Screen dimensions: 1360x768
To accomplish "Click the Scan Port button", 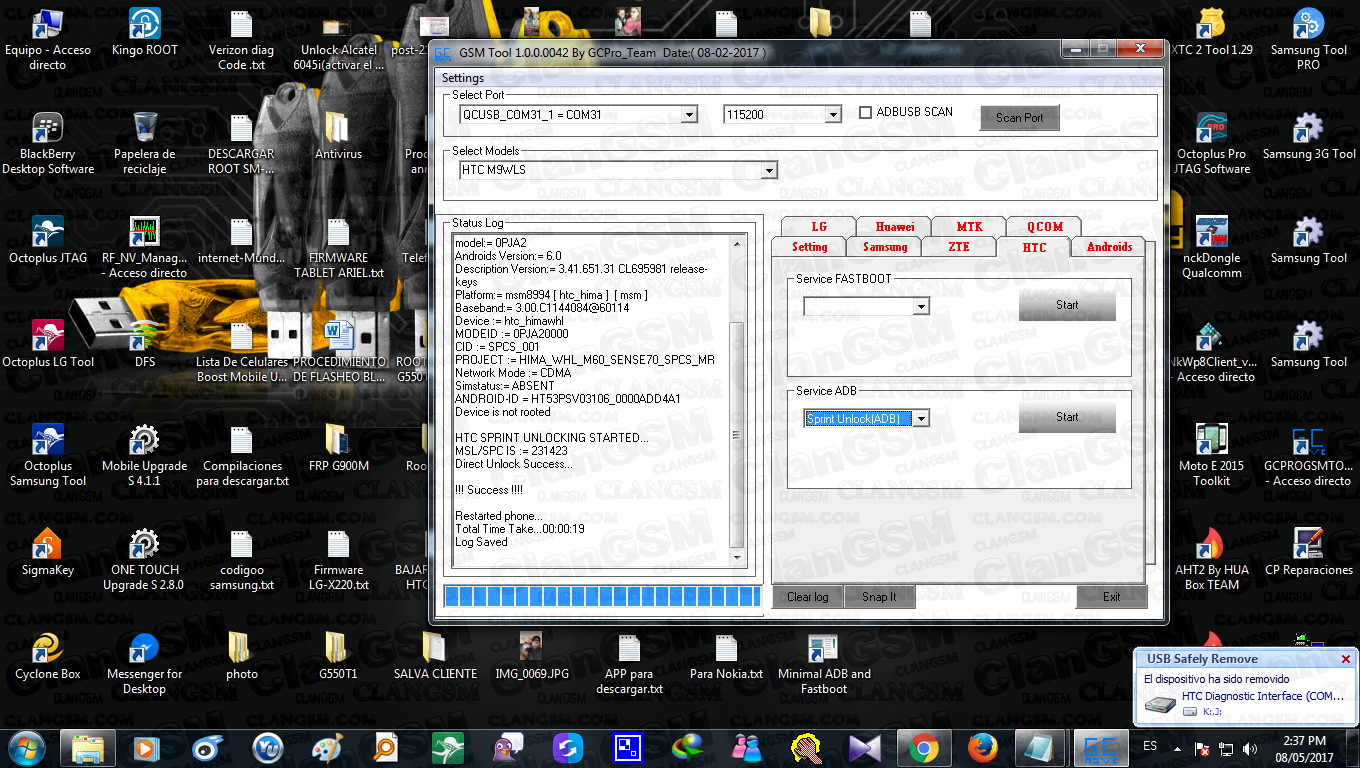I will coord(1019,118).
